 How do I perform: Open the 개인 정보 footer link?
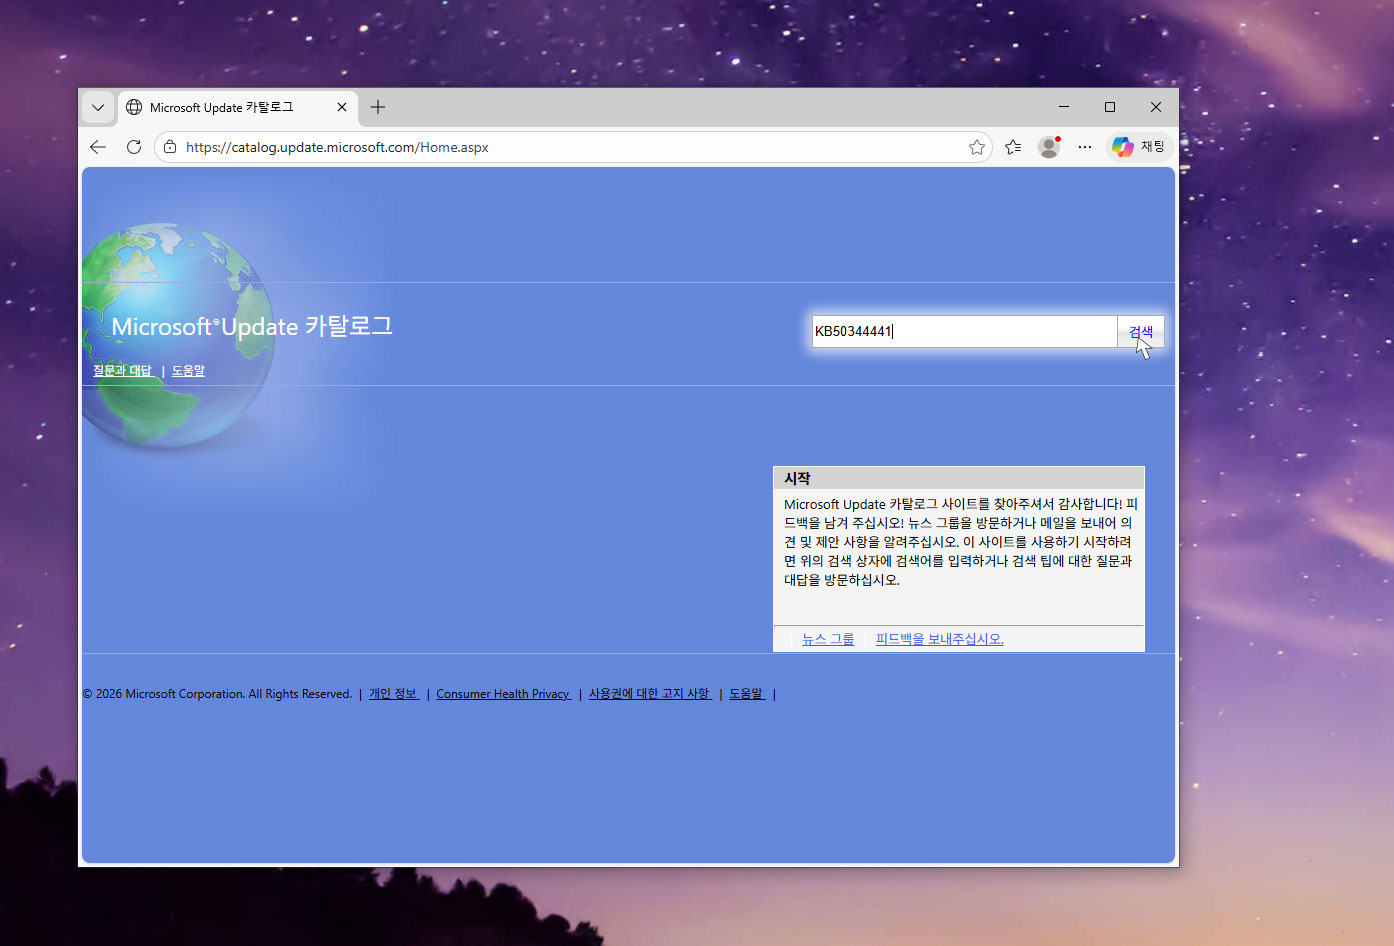pos(394,694)
